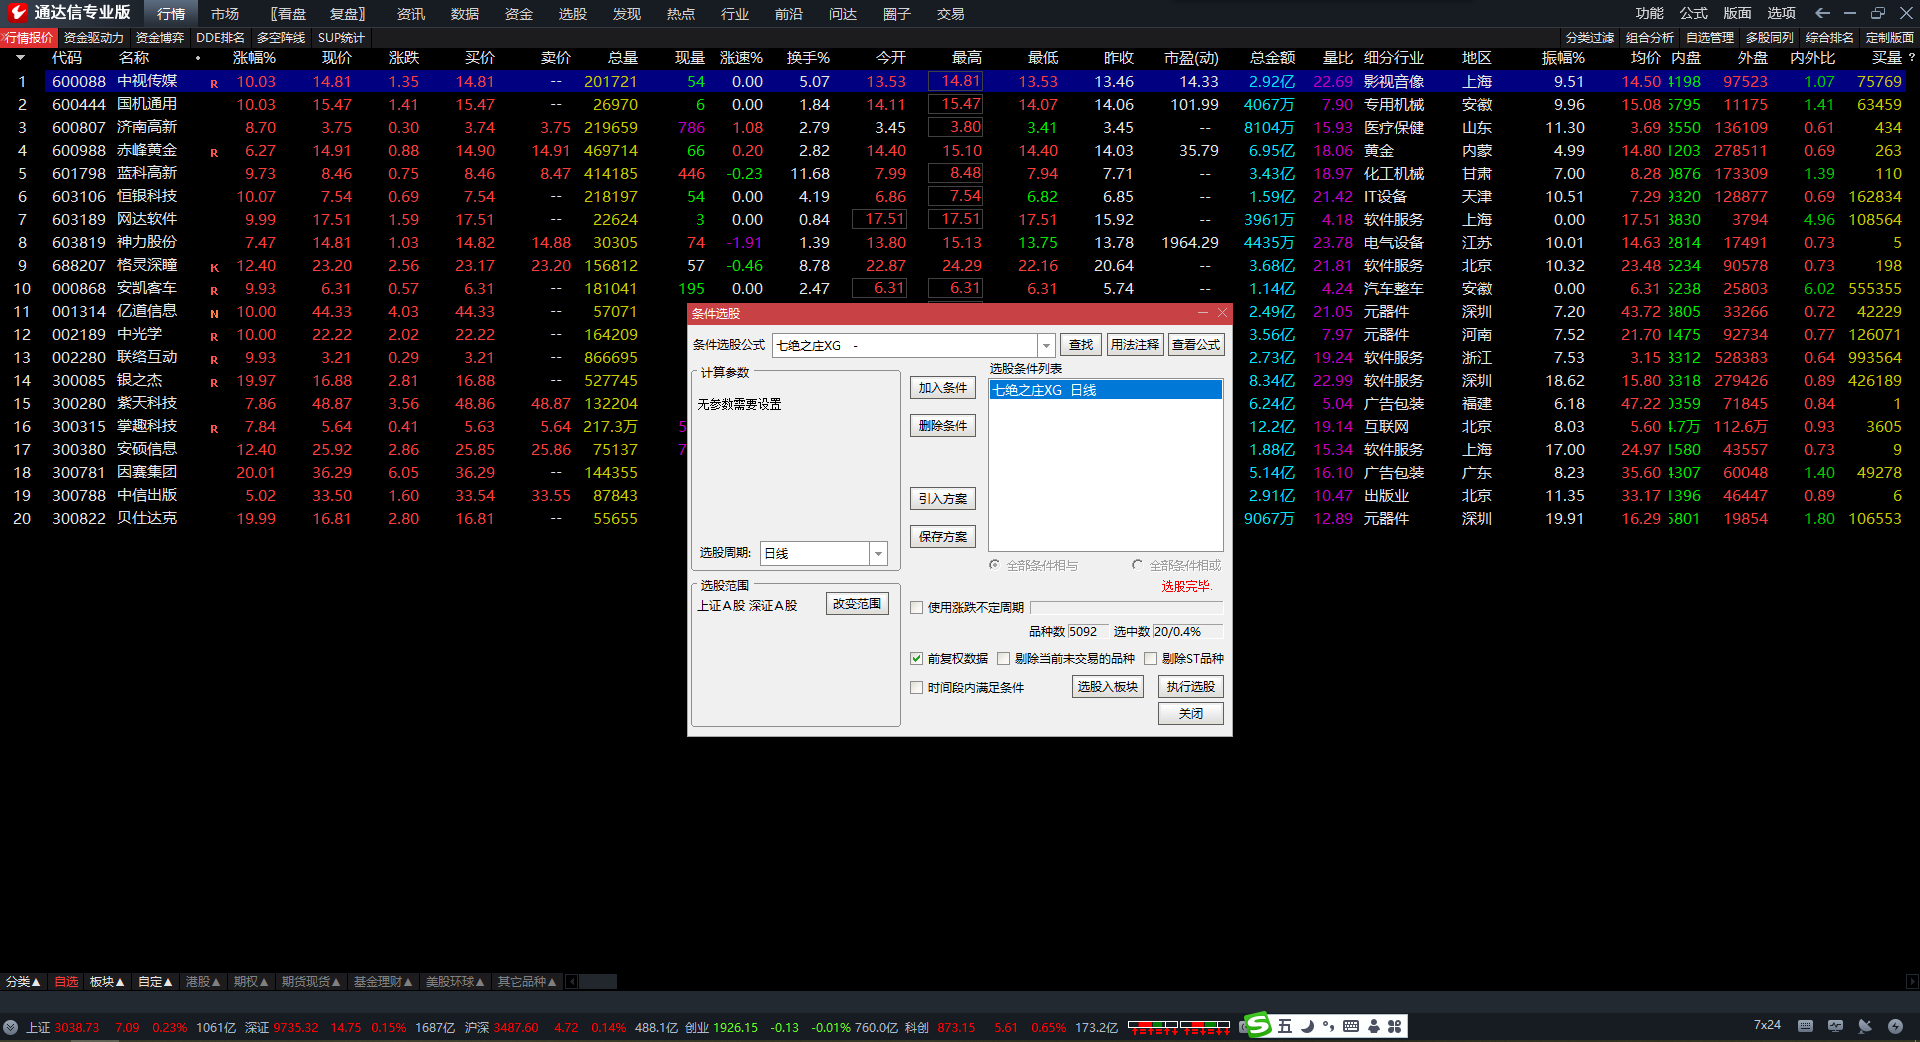Click the expand chevron left of 上证 index
Viewport: 1920px width, 1042px height.
pyautogui.click(x=10, y=1027)
